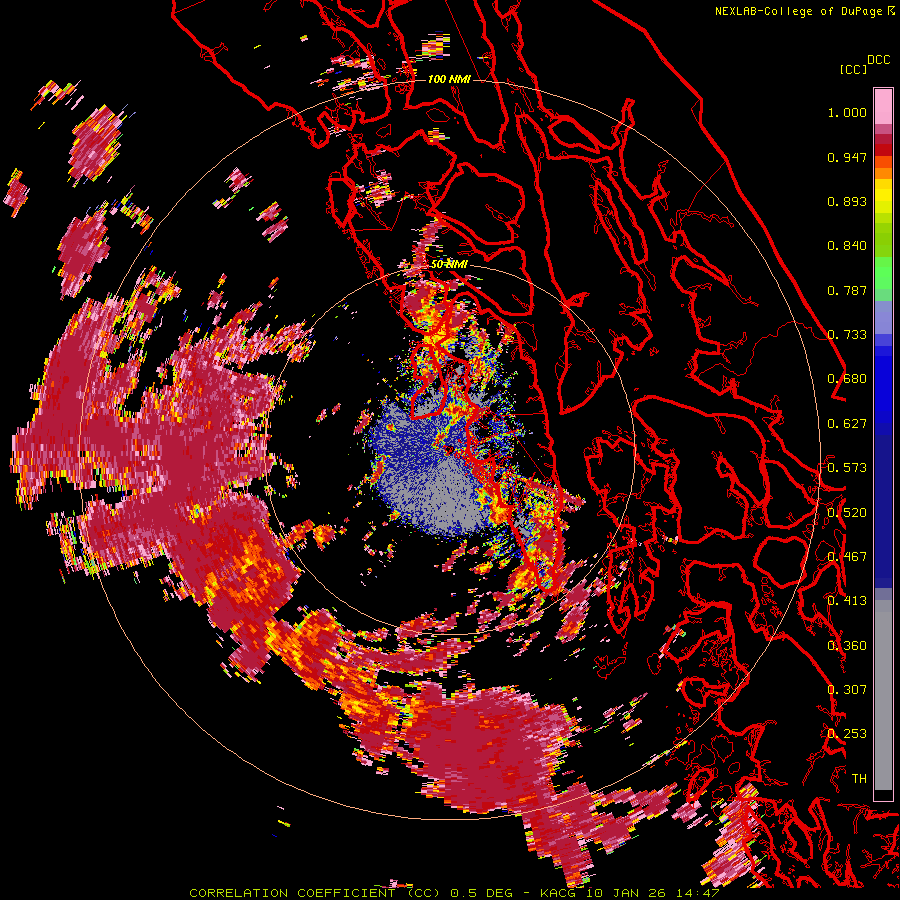The width and height of the screenshot is (900, 900).
Task: Pick the bright yellow segment of the color bar
Action: [x=883, y=197]
